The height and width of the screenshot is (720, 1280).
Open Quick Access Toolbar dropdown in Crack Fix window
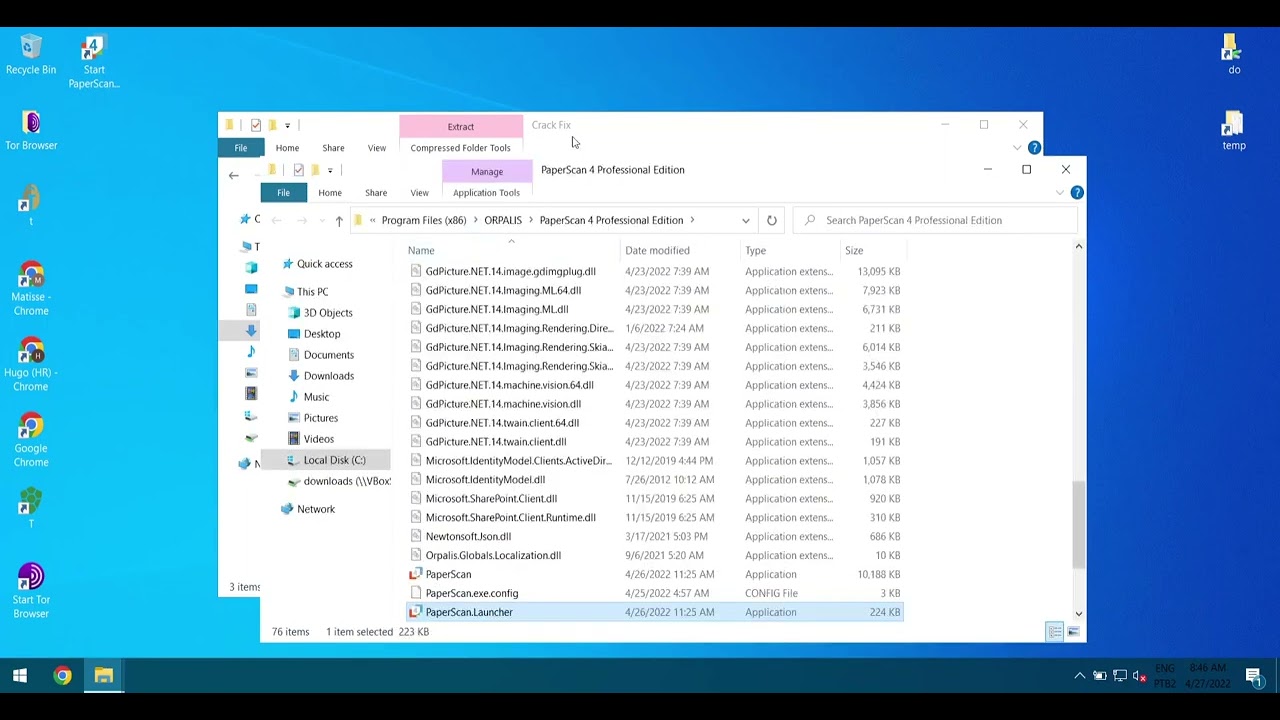click(287, 125)
